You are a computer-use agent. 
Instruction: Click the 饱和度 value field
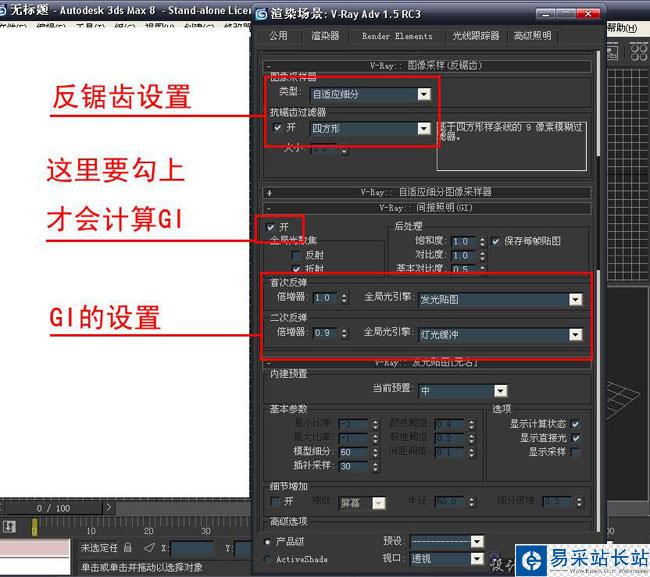pos(463,241)
